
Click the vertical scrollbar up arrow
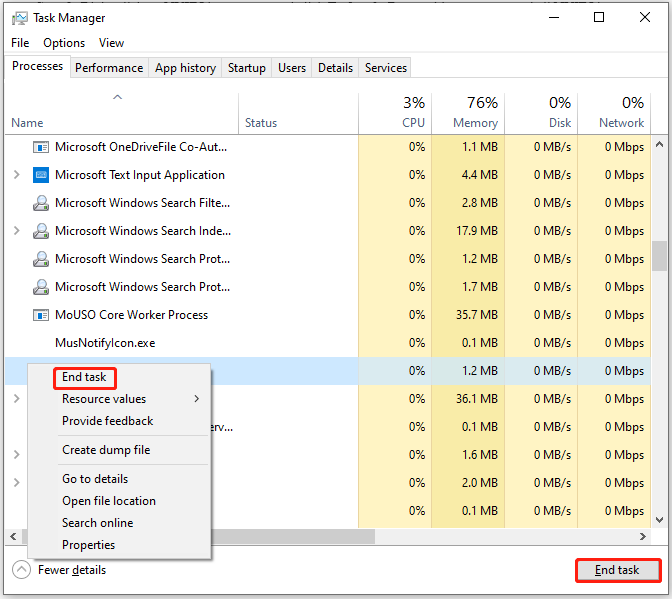[660, 145]
